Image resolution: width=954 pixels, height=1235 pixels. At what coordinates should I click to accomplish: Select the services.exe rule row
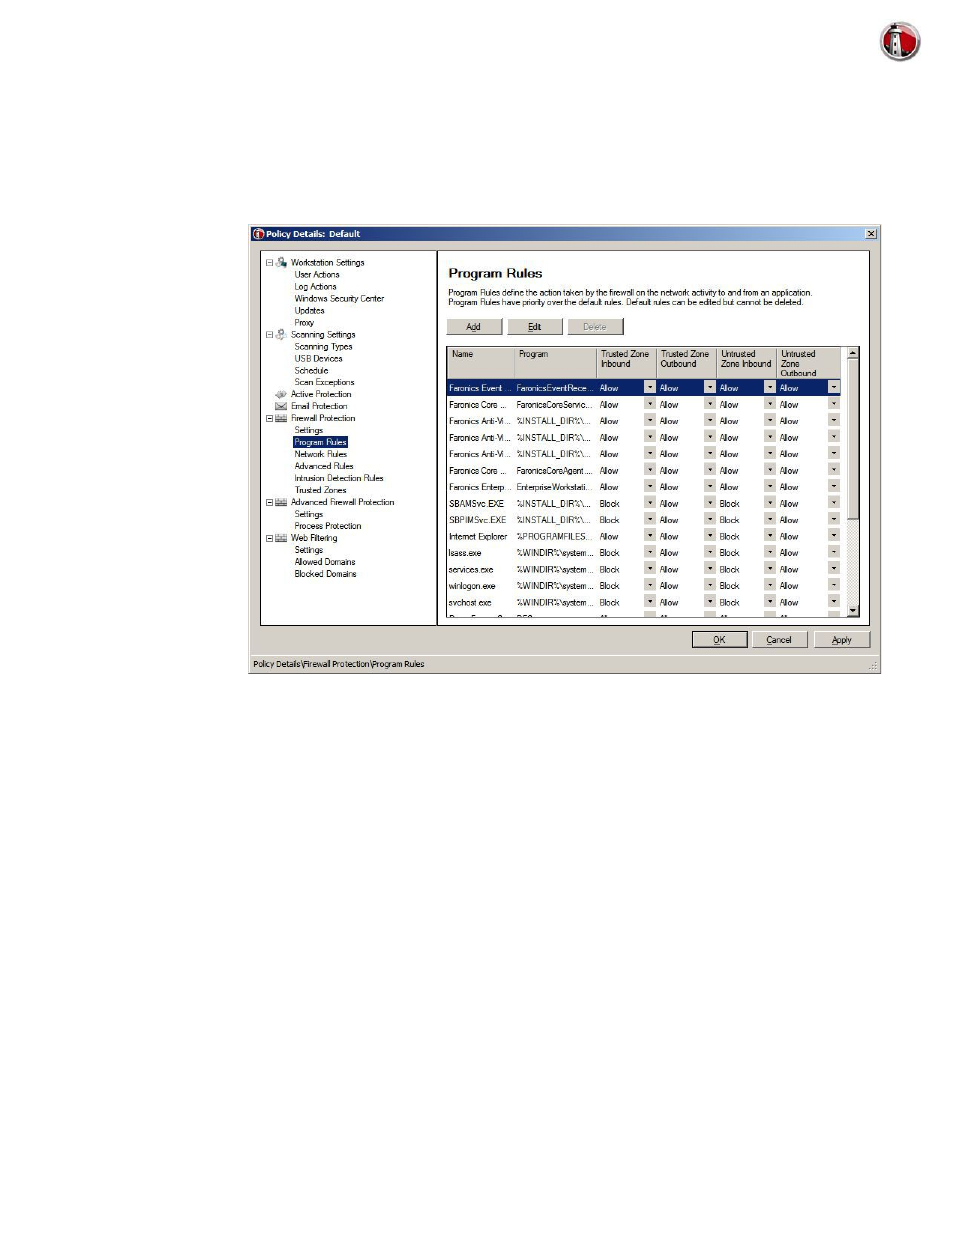click(644, 569)
